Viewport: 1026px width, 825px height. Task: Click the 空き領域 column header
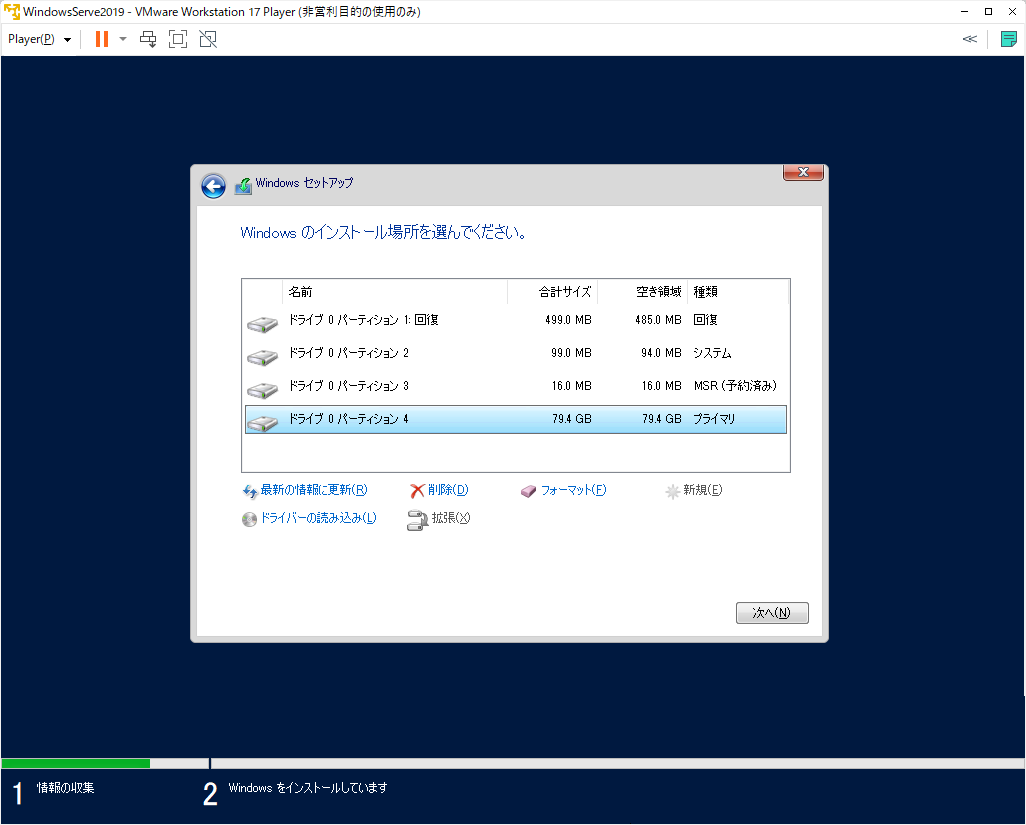[642, 292]
